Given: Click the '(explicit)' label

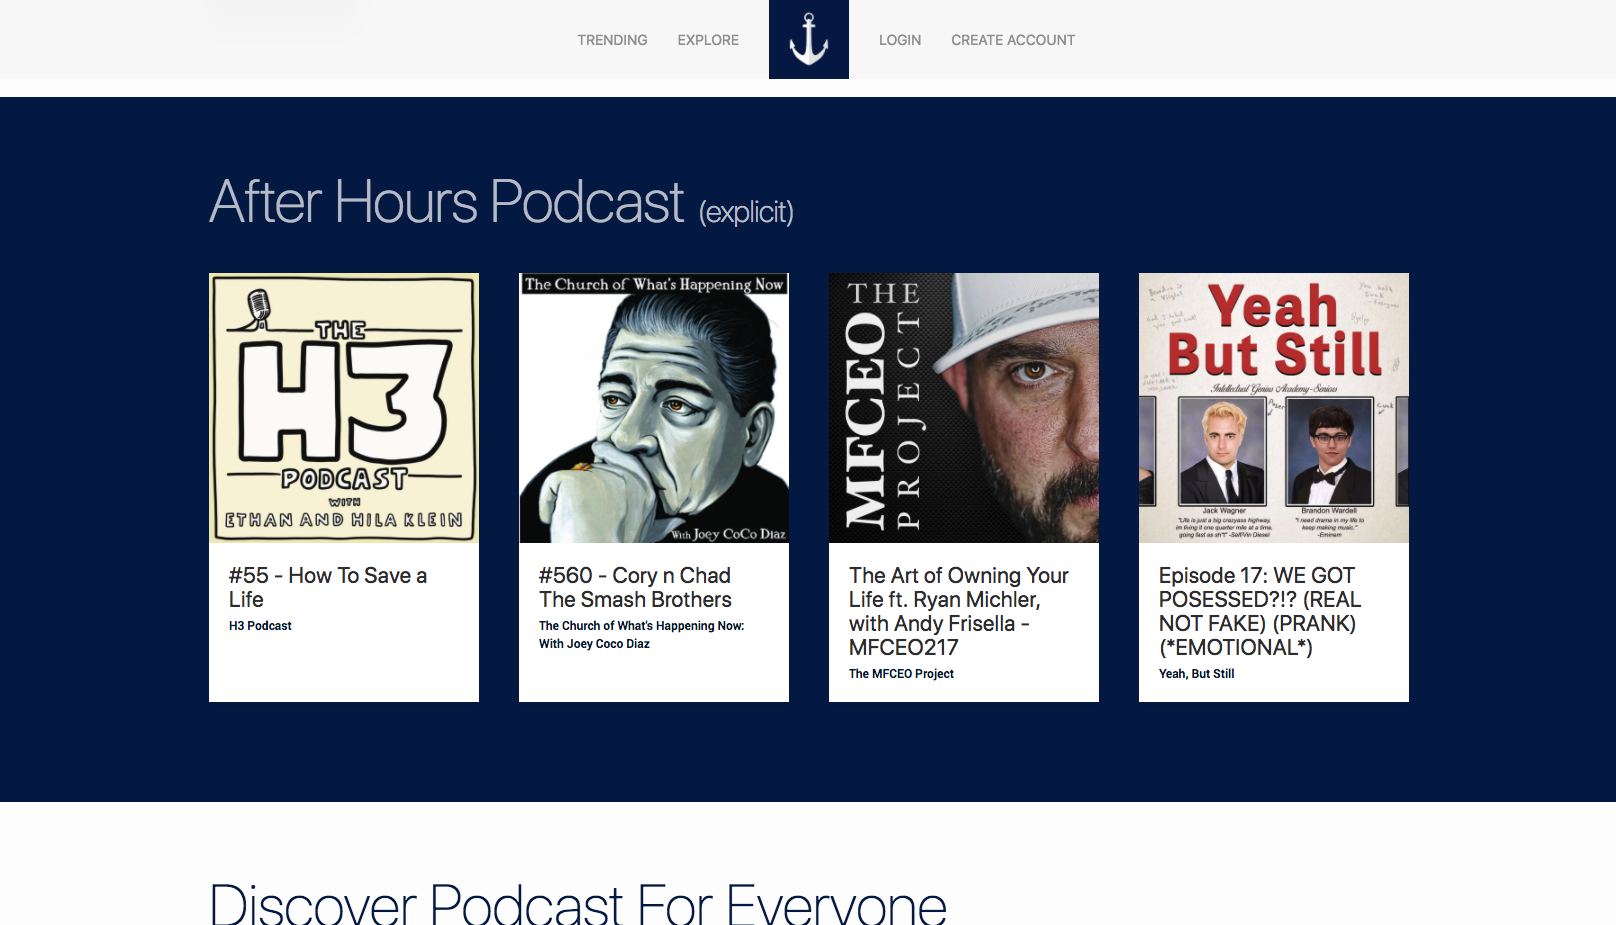Looking at the screenshot, I should [x=746, y=212].
